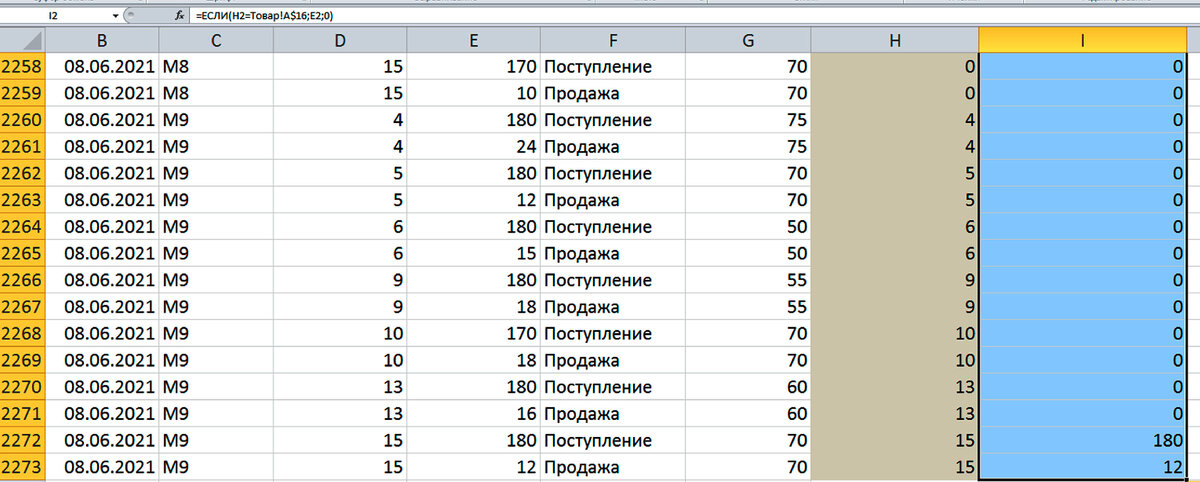This screenshot has height=482, width=1200.
Task: Click the formula bar with ЕСЛИ formula
Action: tap(695, 16)
